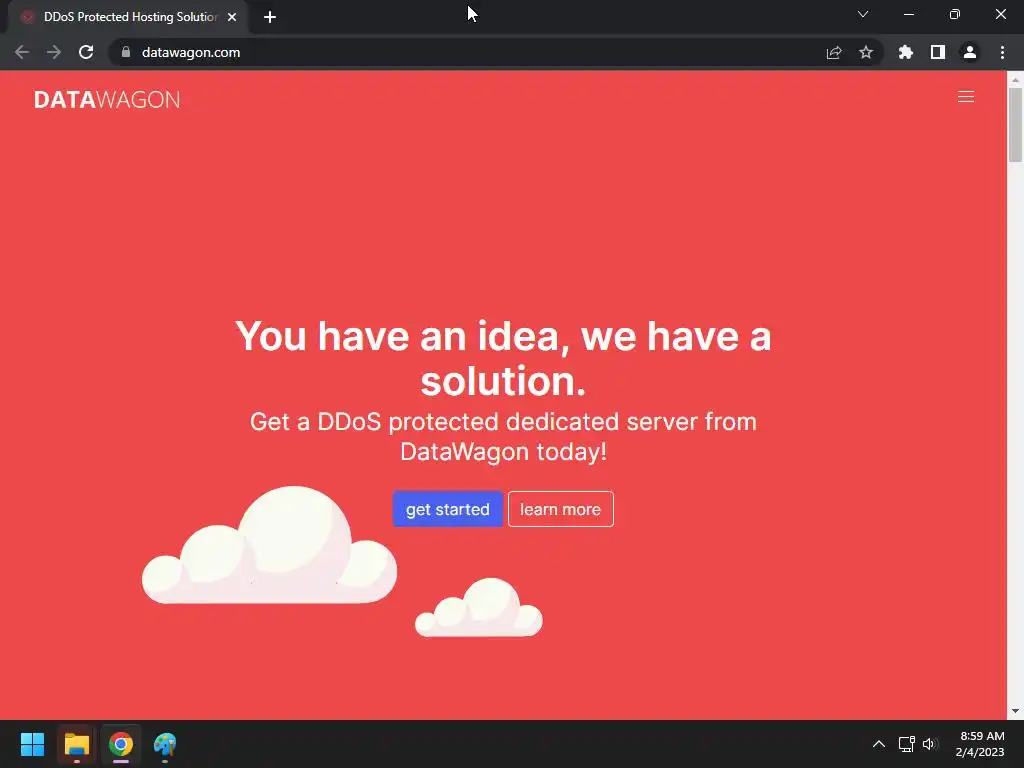Click the DataWagon logo
Screen dimensions: 1024x768
point(107,99)
